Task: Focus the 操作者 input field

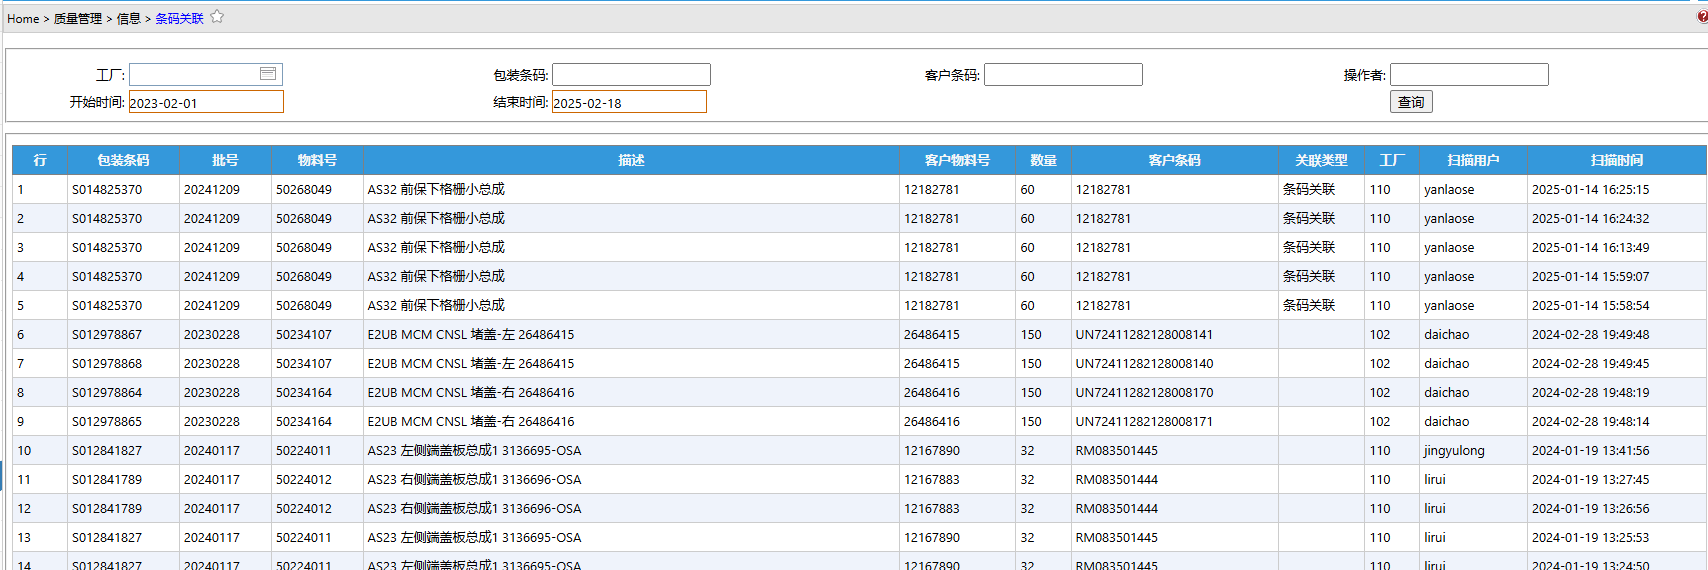Action: pyautogui.click(x=1469, y=75)
